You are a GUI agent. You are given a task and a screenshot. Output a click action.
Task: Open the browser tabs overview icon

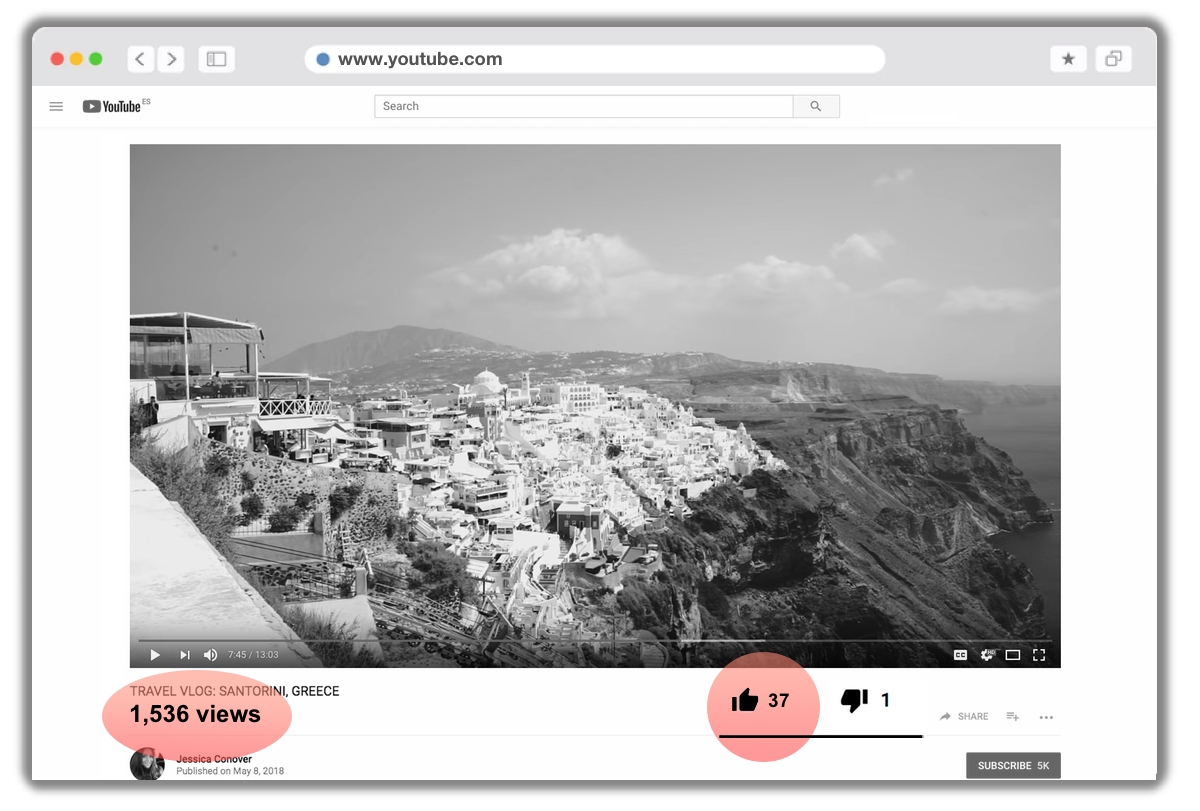click(1113, 59)
